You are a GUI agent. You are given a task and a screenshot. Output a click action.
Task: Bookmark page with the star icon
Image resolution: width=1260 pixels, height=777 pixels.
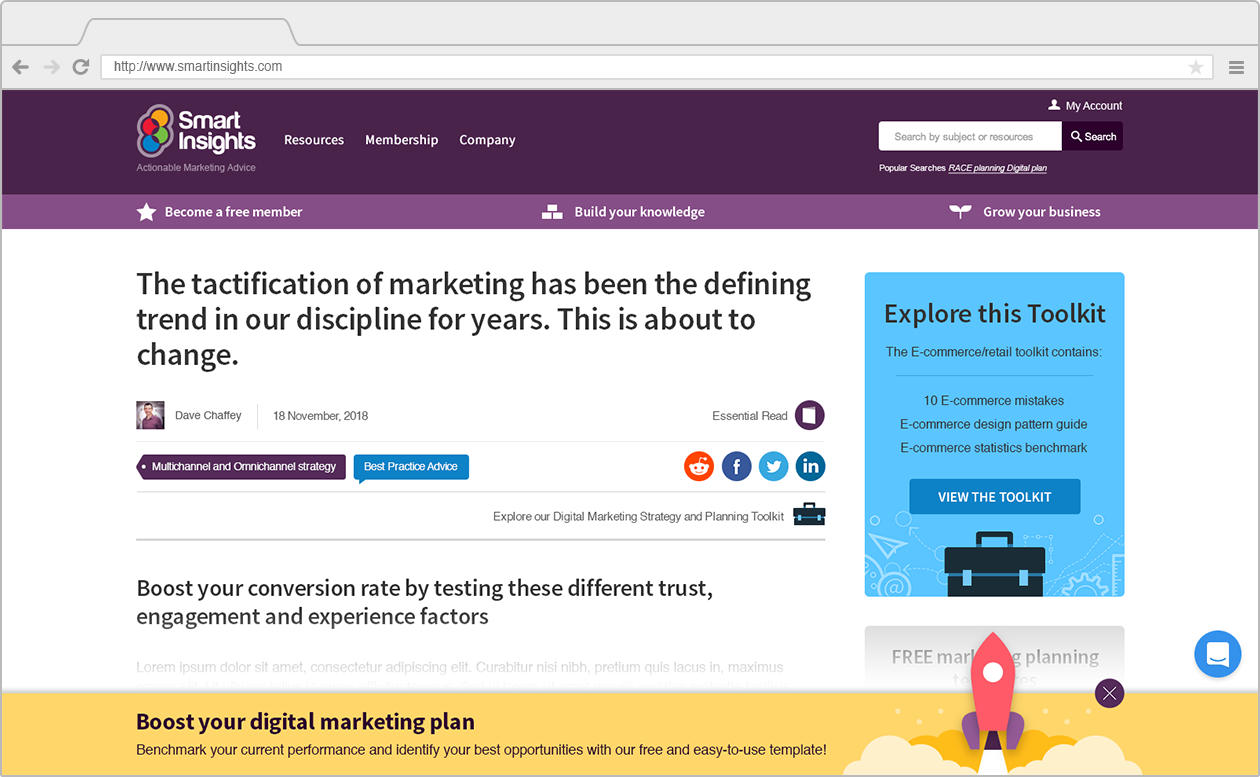click(x=1195, y=67)
